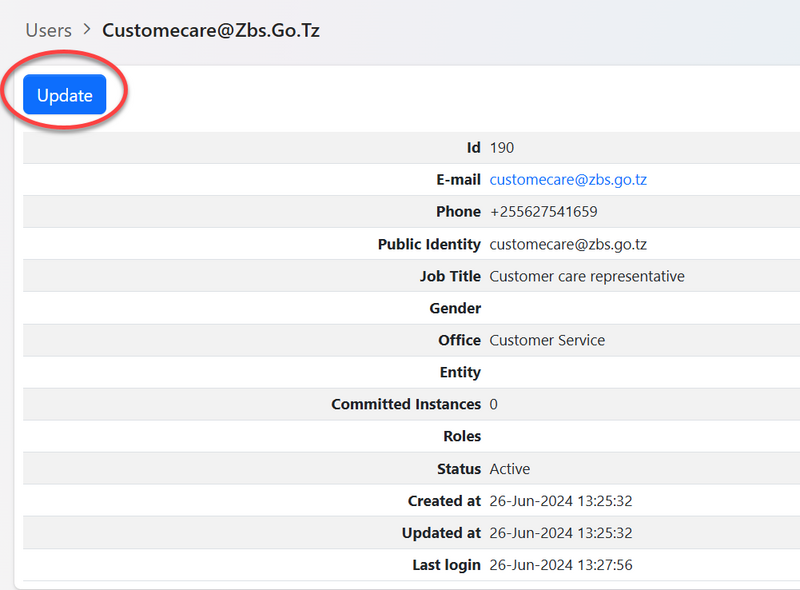The image size is (800, 590).
Task: Click the customecare@zbs.go.tz e-mail link
Action: point(568,180)
